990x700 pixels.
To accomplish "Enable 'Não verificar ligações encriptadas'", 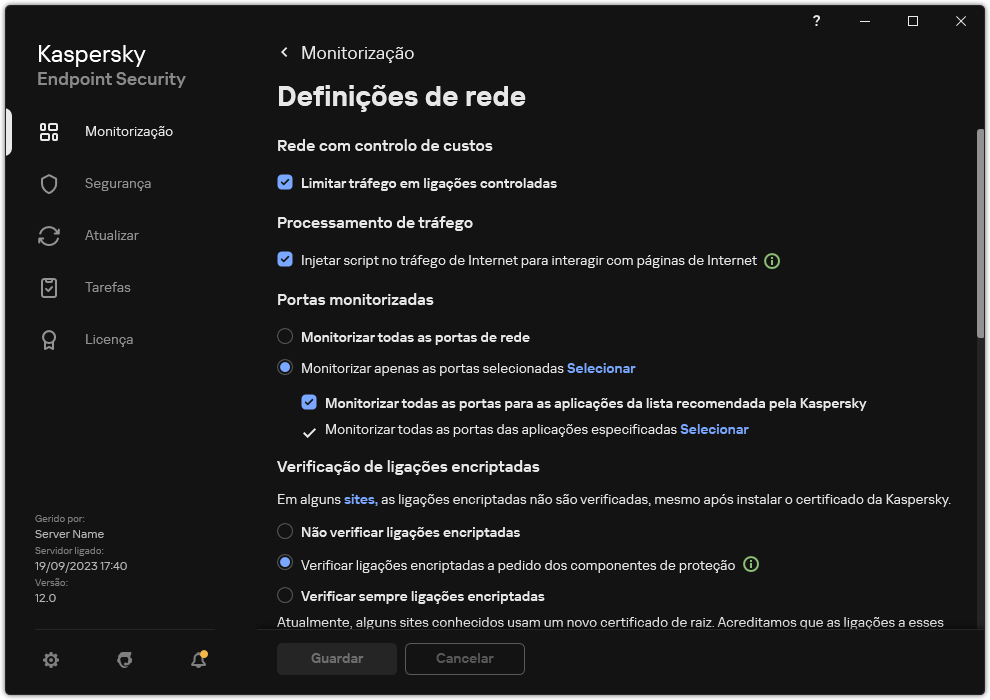I will point(285,532).
